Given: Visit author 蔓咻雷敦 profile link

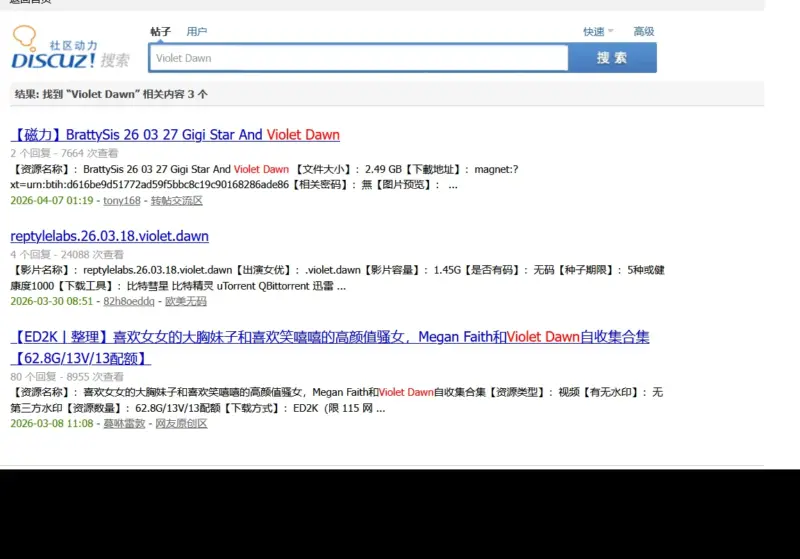Looking at the screenshot, I should pyautogui.click(x=124, y=423).
